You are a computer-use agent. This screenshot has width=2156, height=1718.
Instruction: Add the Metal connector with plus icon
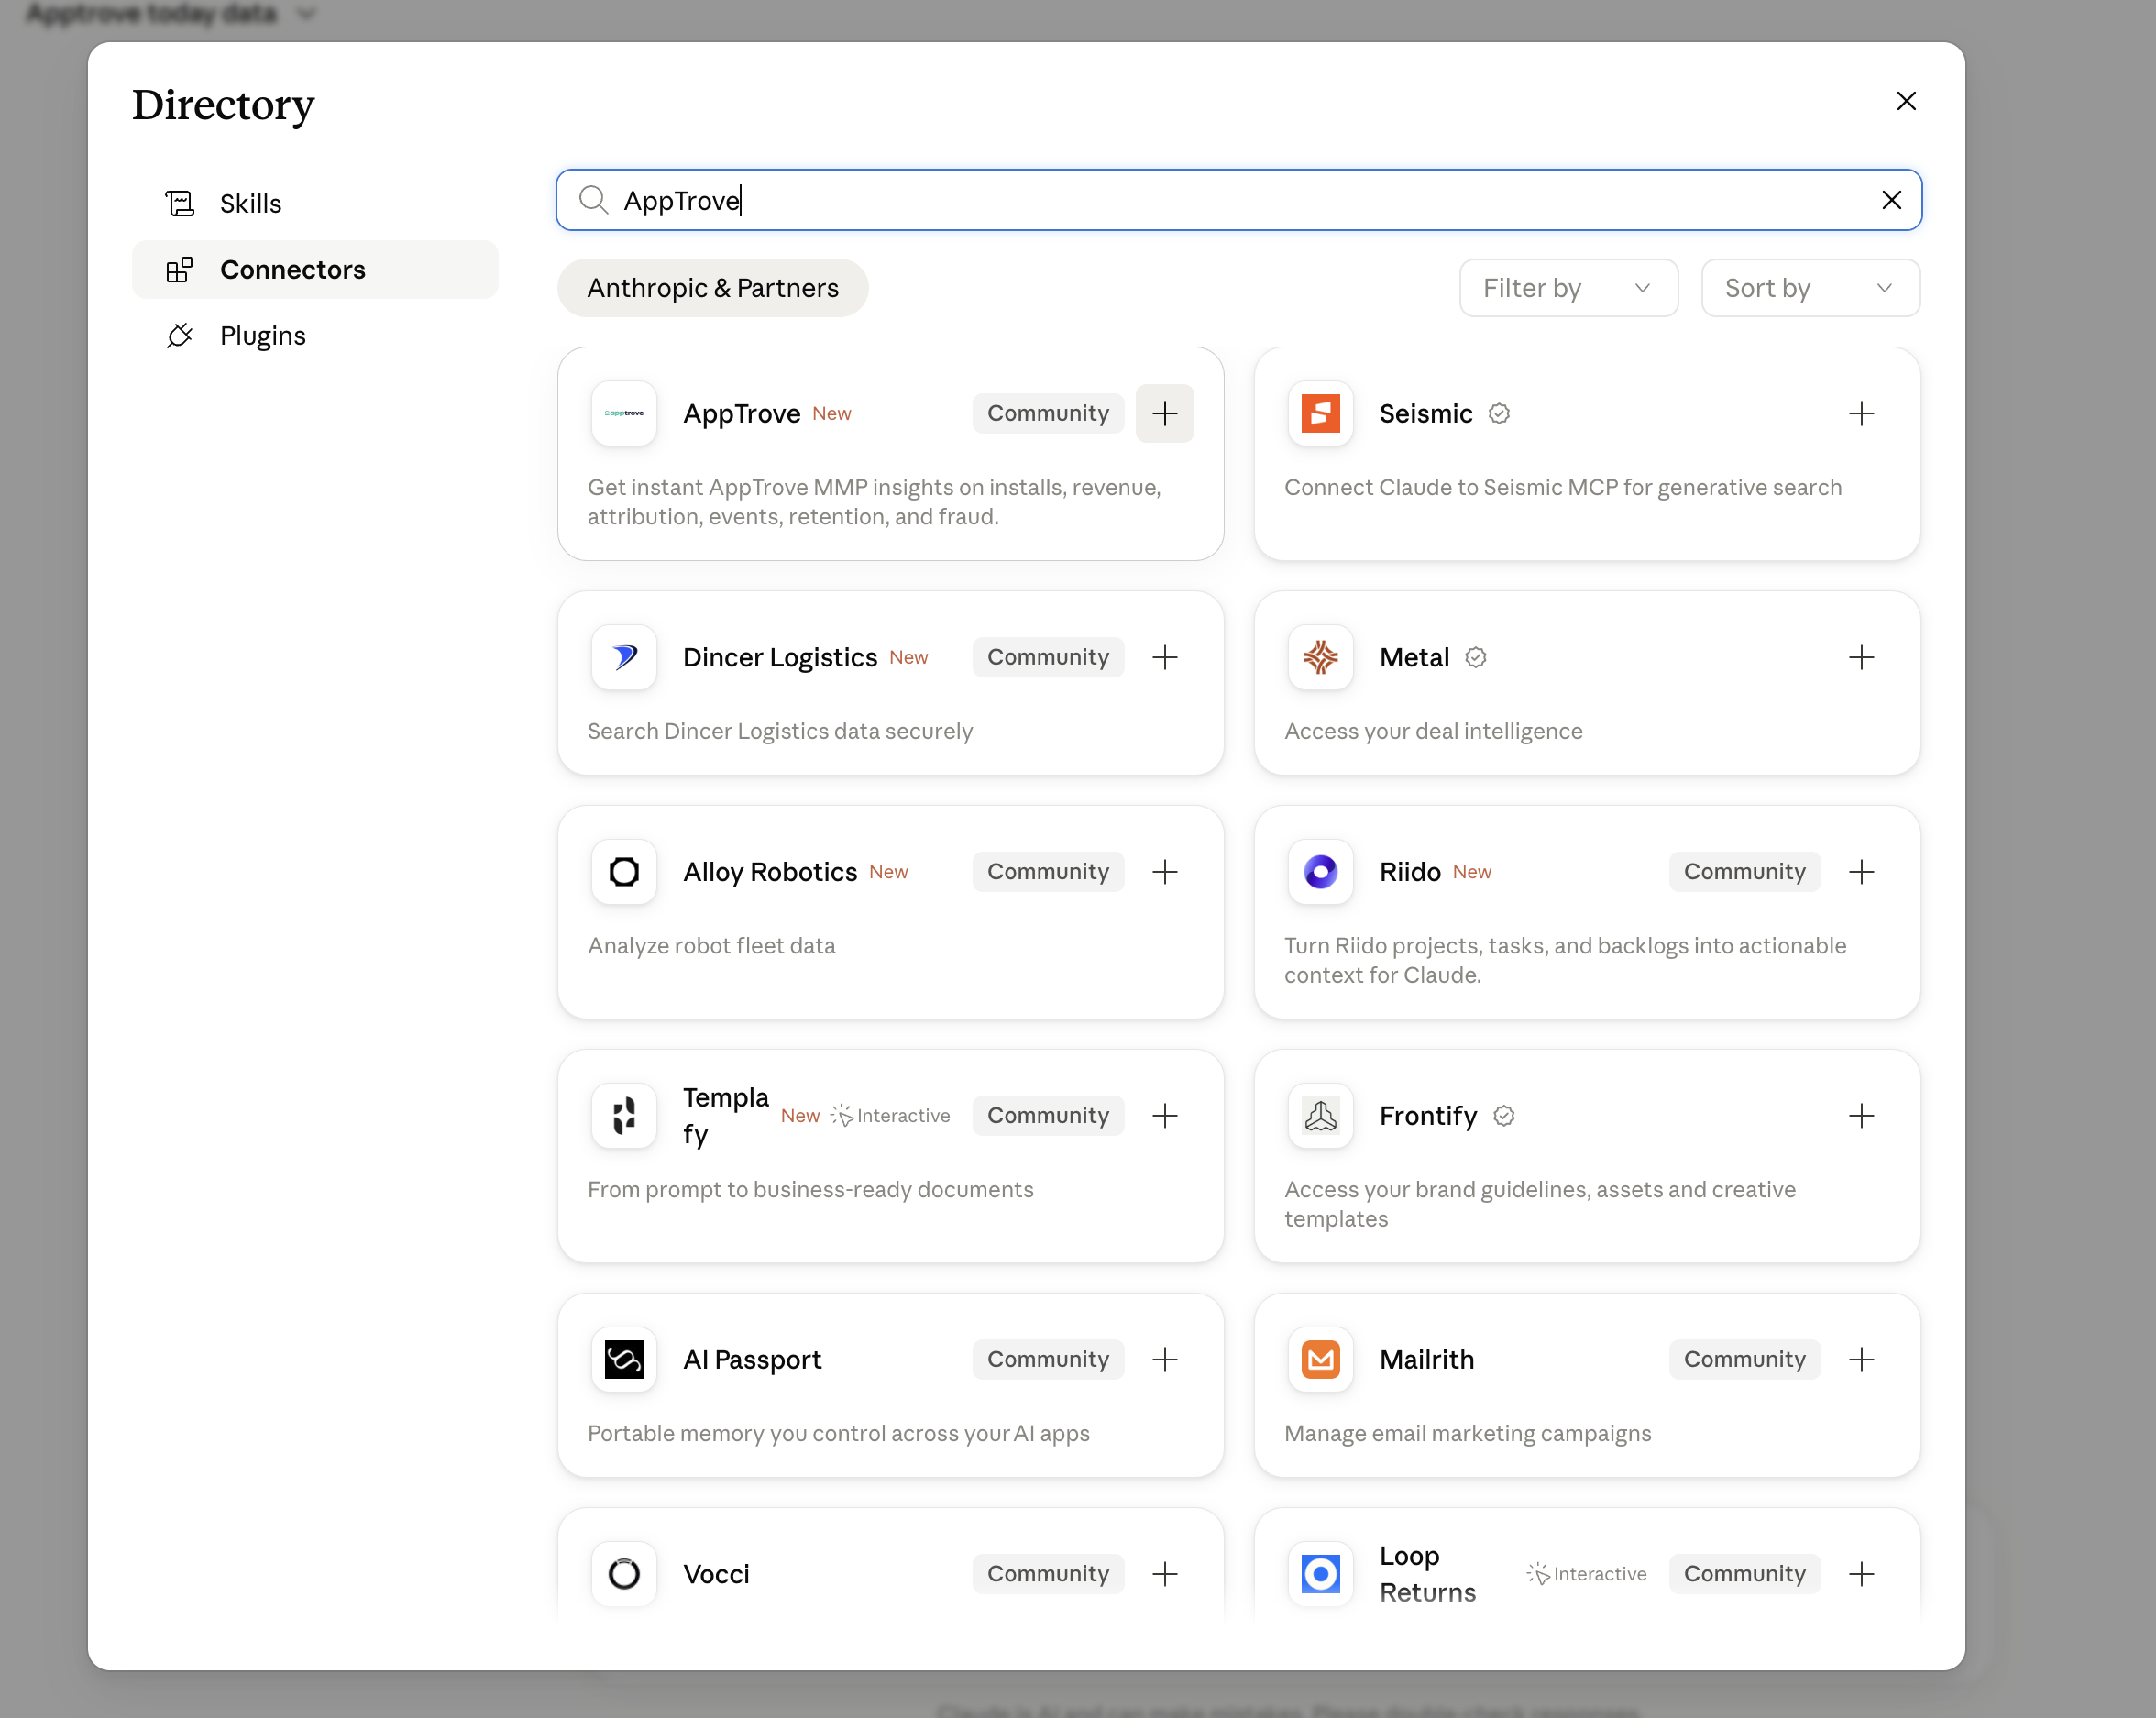coord(1861,657)
